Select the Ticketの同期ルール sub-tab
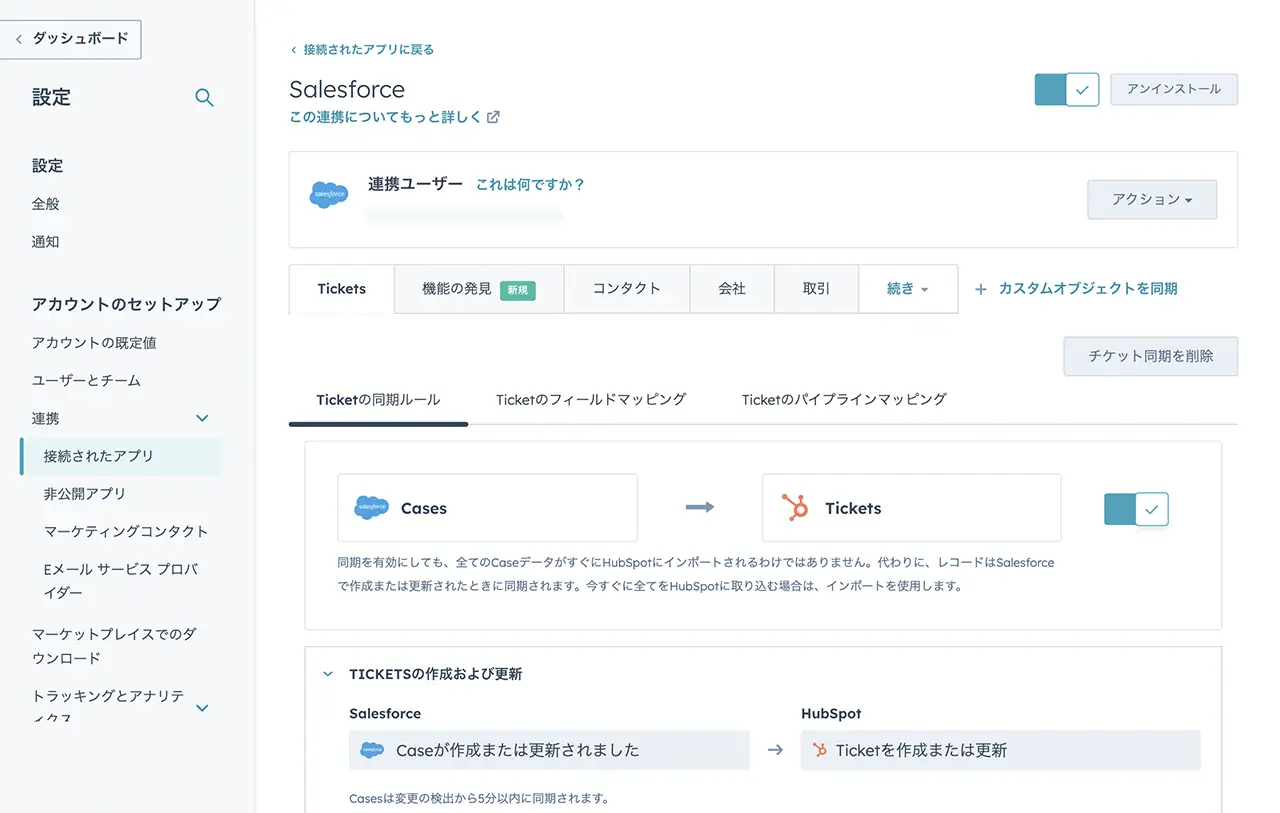This screenshot has width=1280, height=813. point(378,400)
